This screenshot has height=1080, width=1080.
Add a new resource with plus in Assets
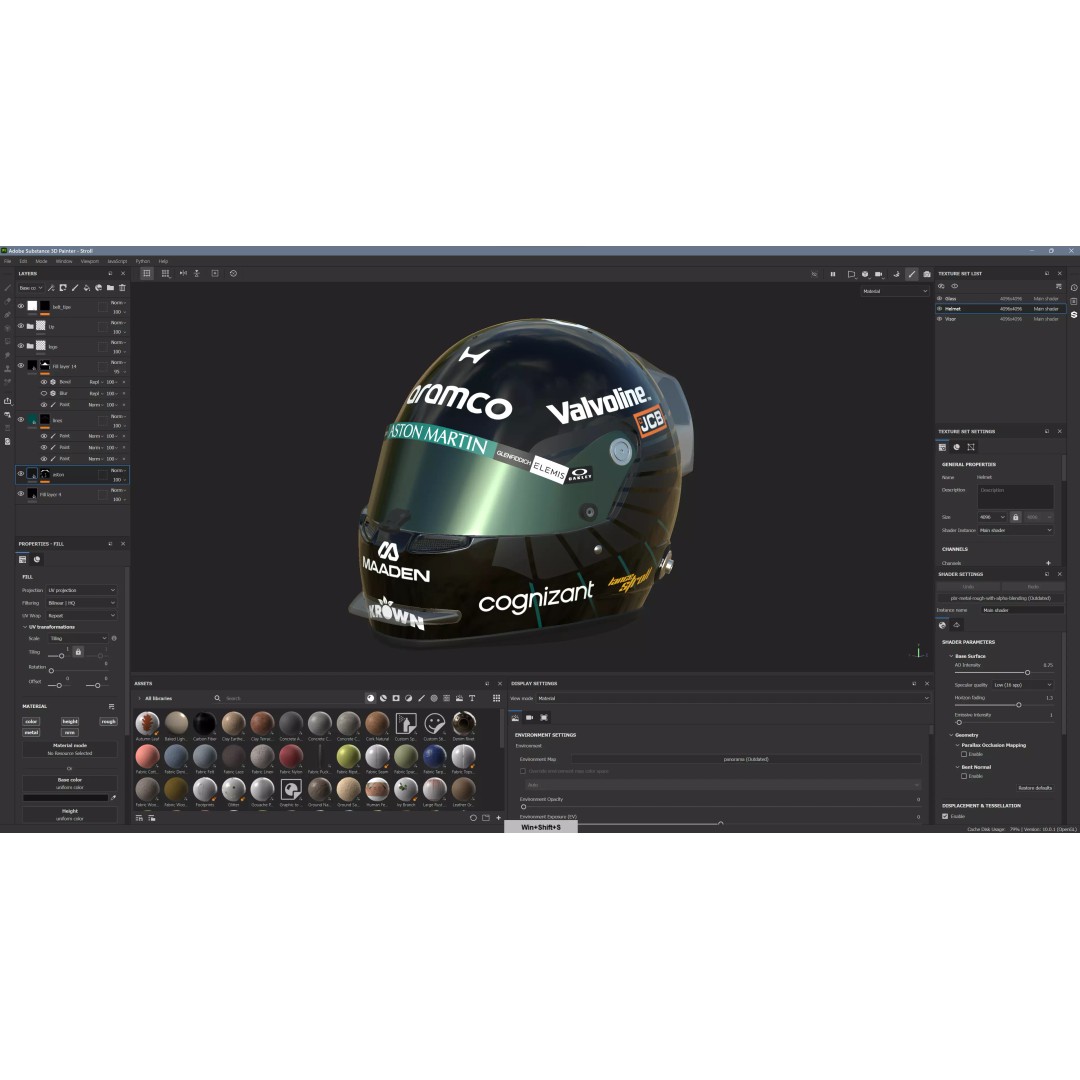click(499, 818)
